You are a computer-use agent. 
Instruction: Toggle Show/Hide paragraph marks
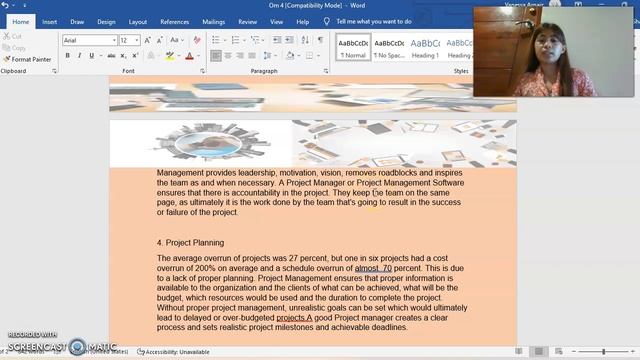(x=320, y=40)
